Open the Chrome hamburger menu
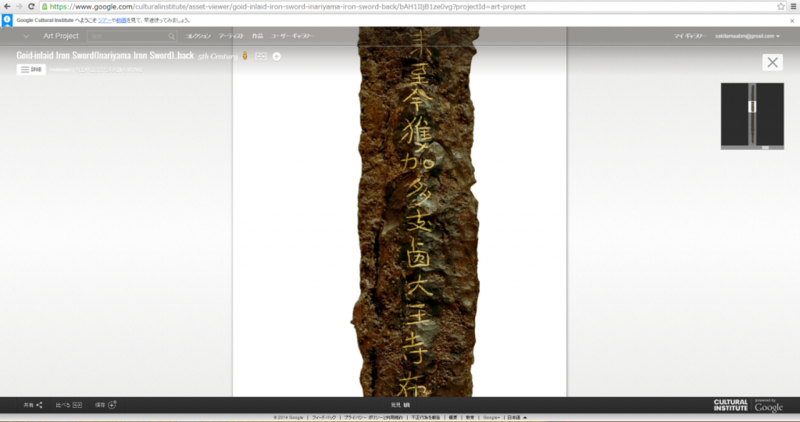Viewport: 800px width, 422px height. pyautogui.click(x=793, y=7)
